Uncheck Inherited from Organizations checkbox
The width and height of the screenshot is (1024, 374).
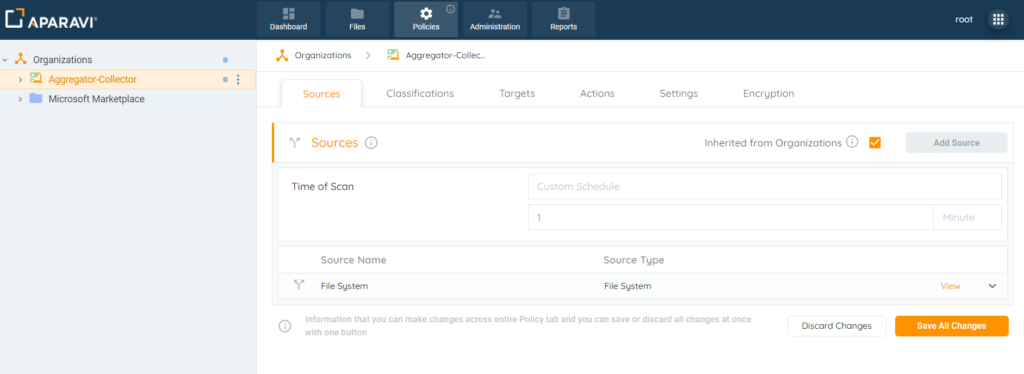coord(875,142)
